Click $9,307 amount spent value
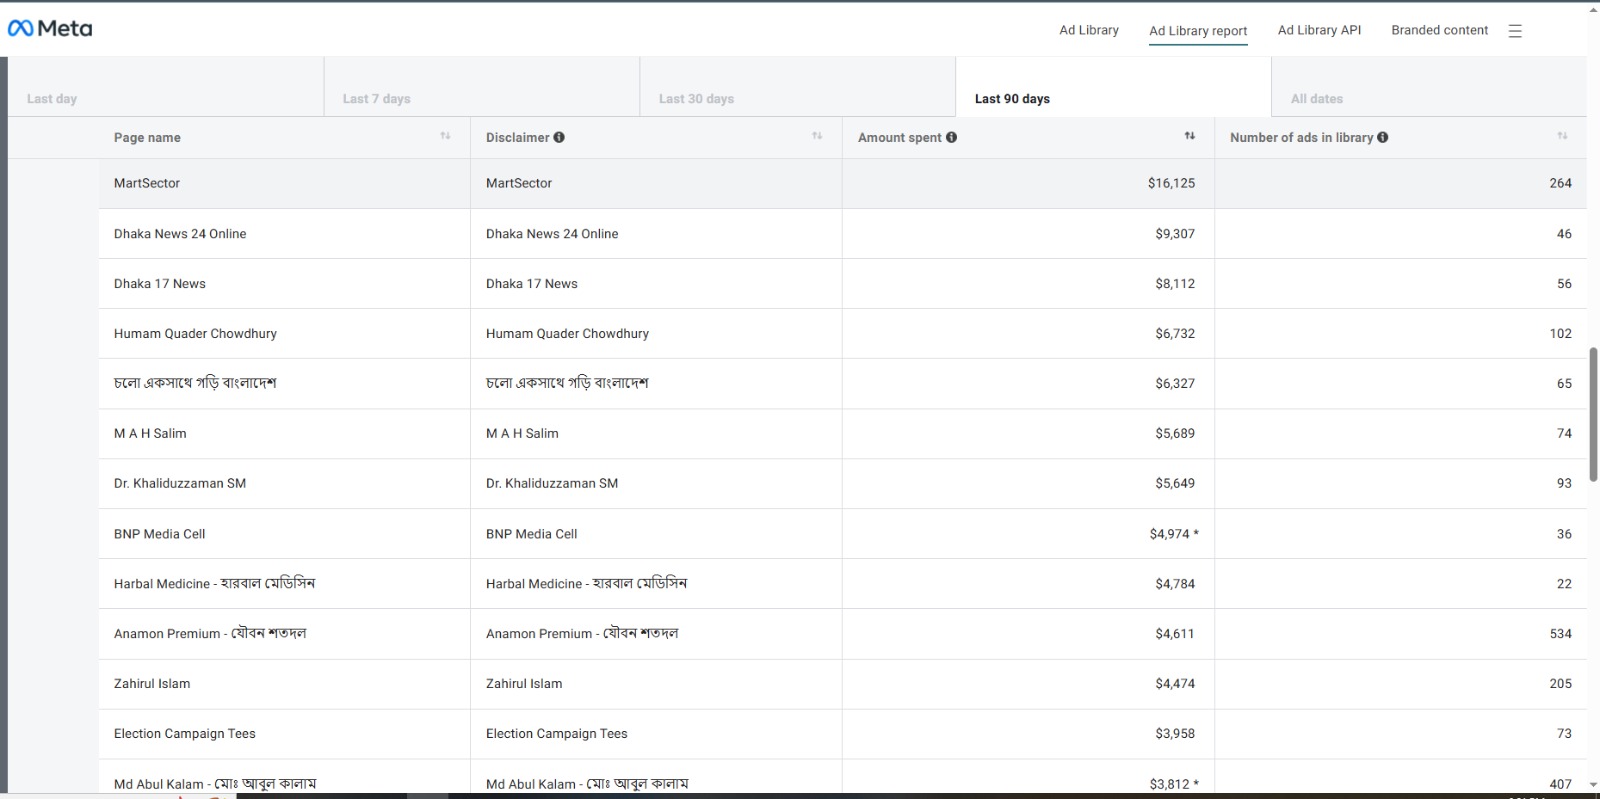This screenshot has height=799, width=1600. click(x=1175, y=234)
